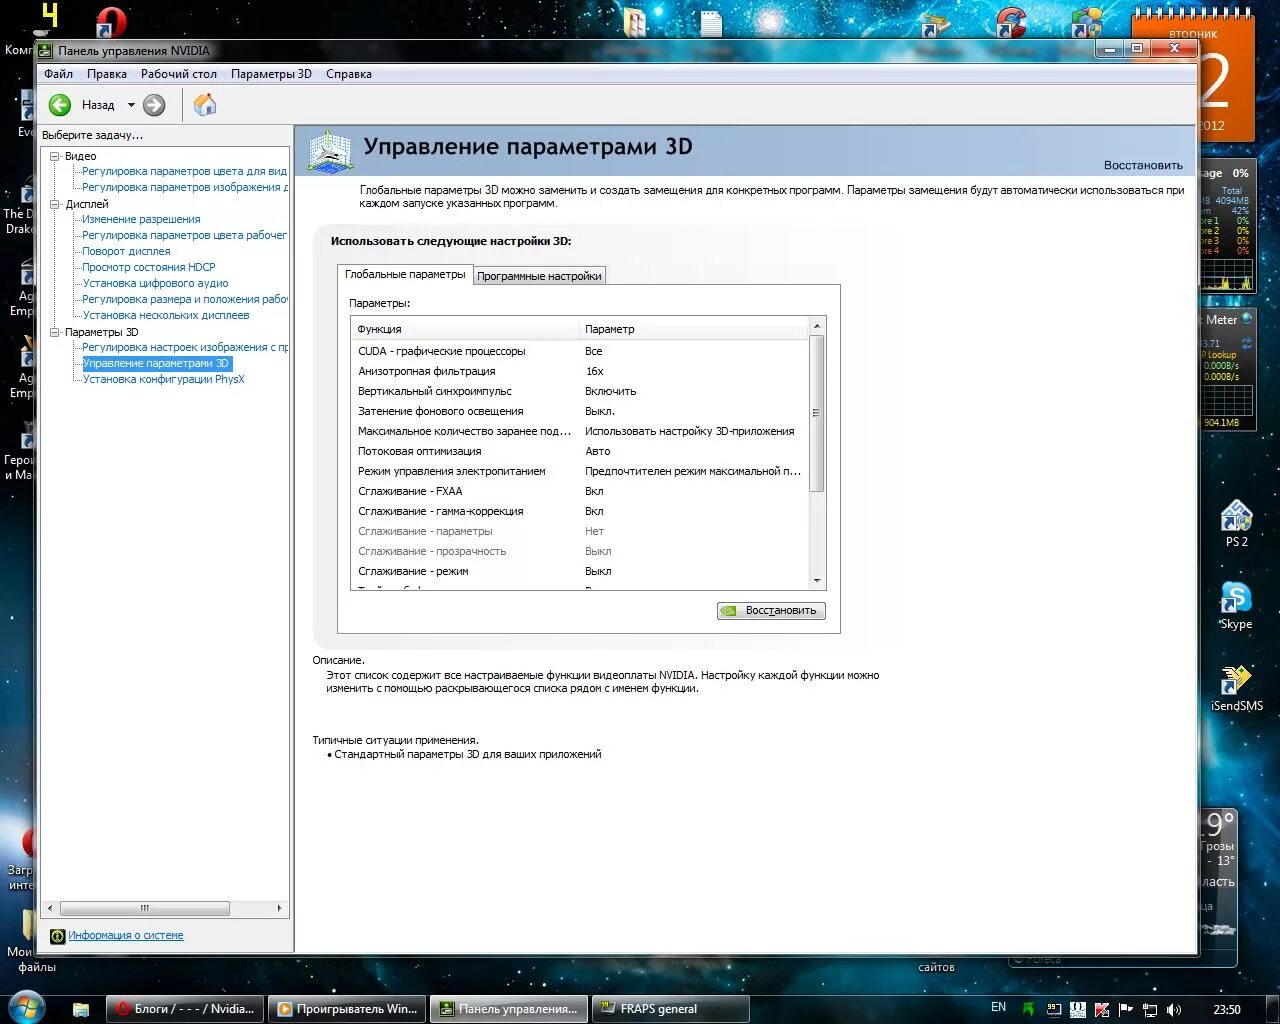
Task: Click the grey Forward arrow icon
Action: coord(154,104)
